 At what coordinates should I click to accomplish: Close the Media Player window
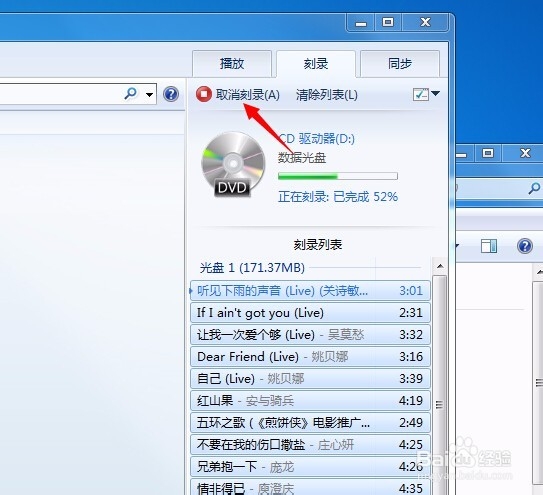(x=425, y=23)
